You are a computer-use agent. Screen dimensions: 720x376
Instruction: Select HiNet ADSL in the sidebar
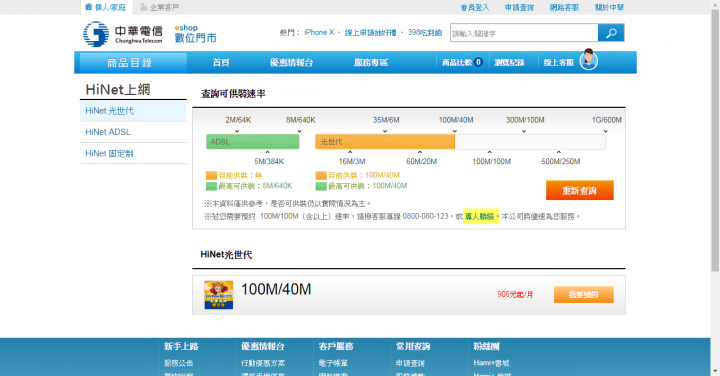[133, 132]
